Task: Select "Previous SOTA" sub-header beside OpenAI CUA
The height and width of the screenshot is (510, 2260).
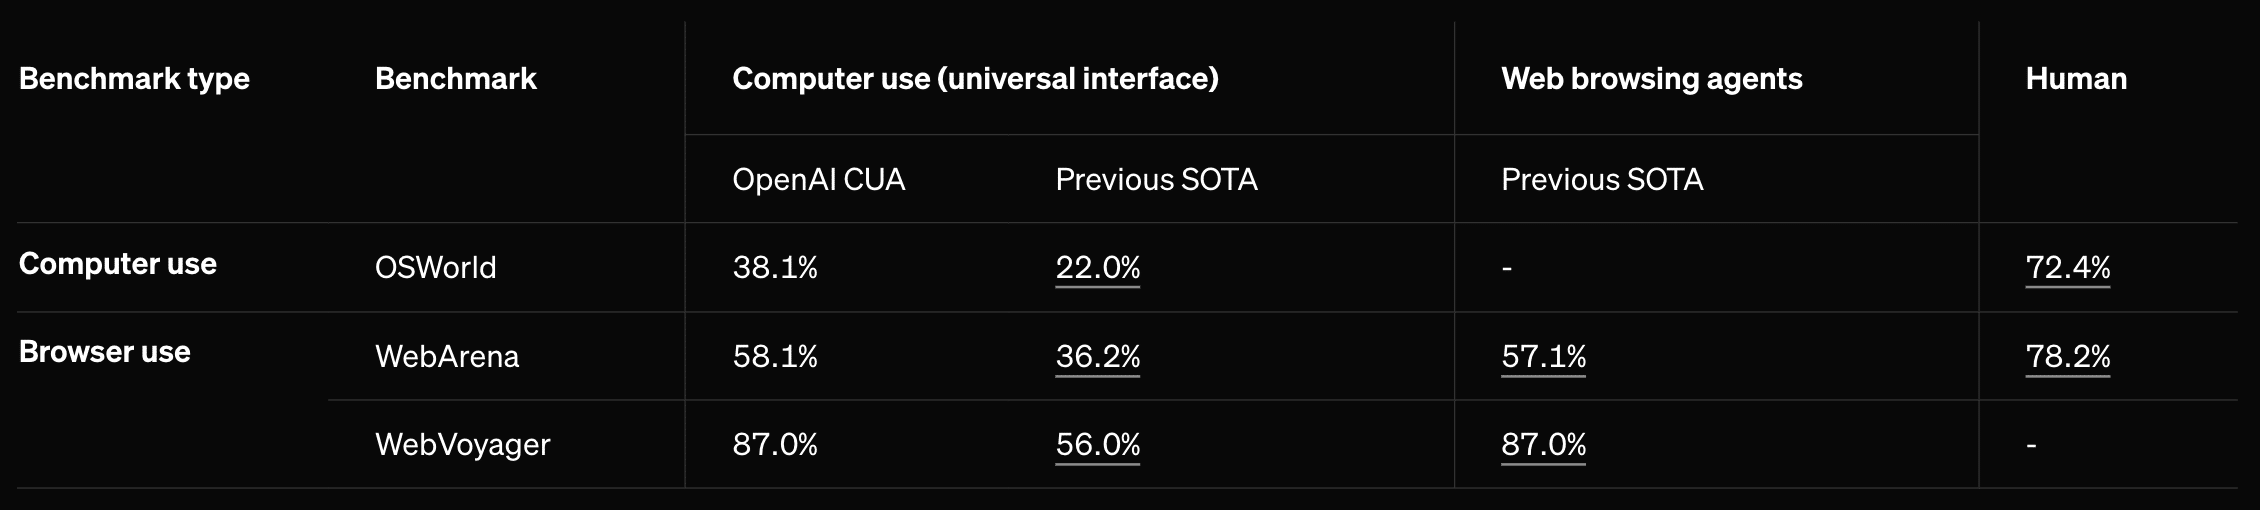Action: click(x=1156, y=180)
